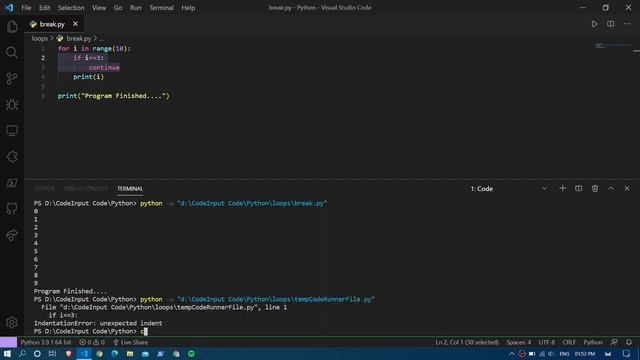The height and width of the screenshot is (360, 640).
Task: Open the Run menu
Action: (136, 8)
